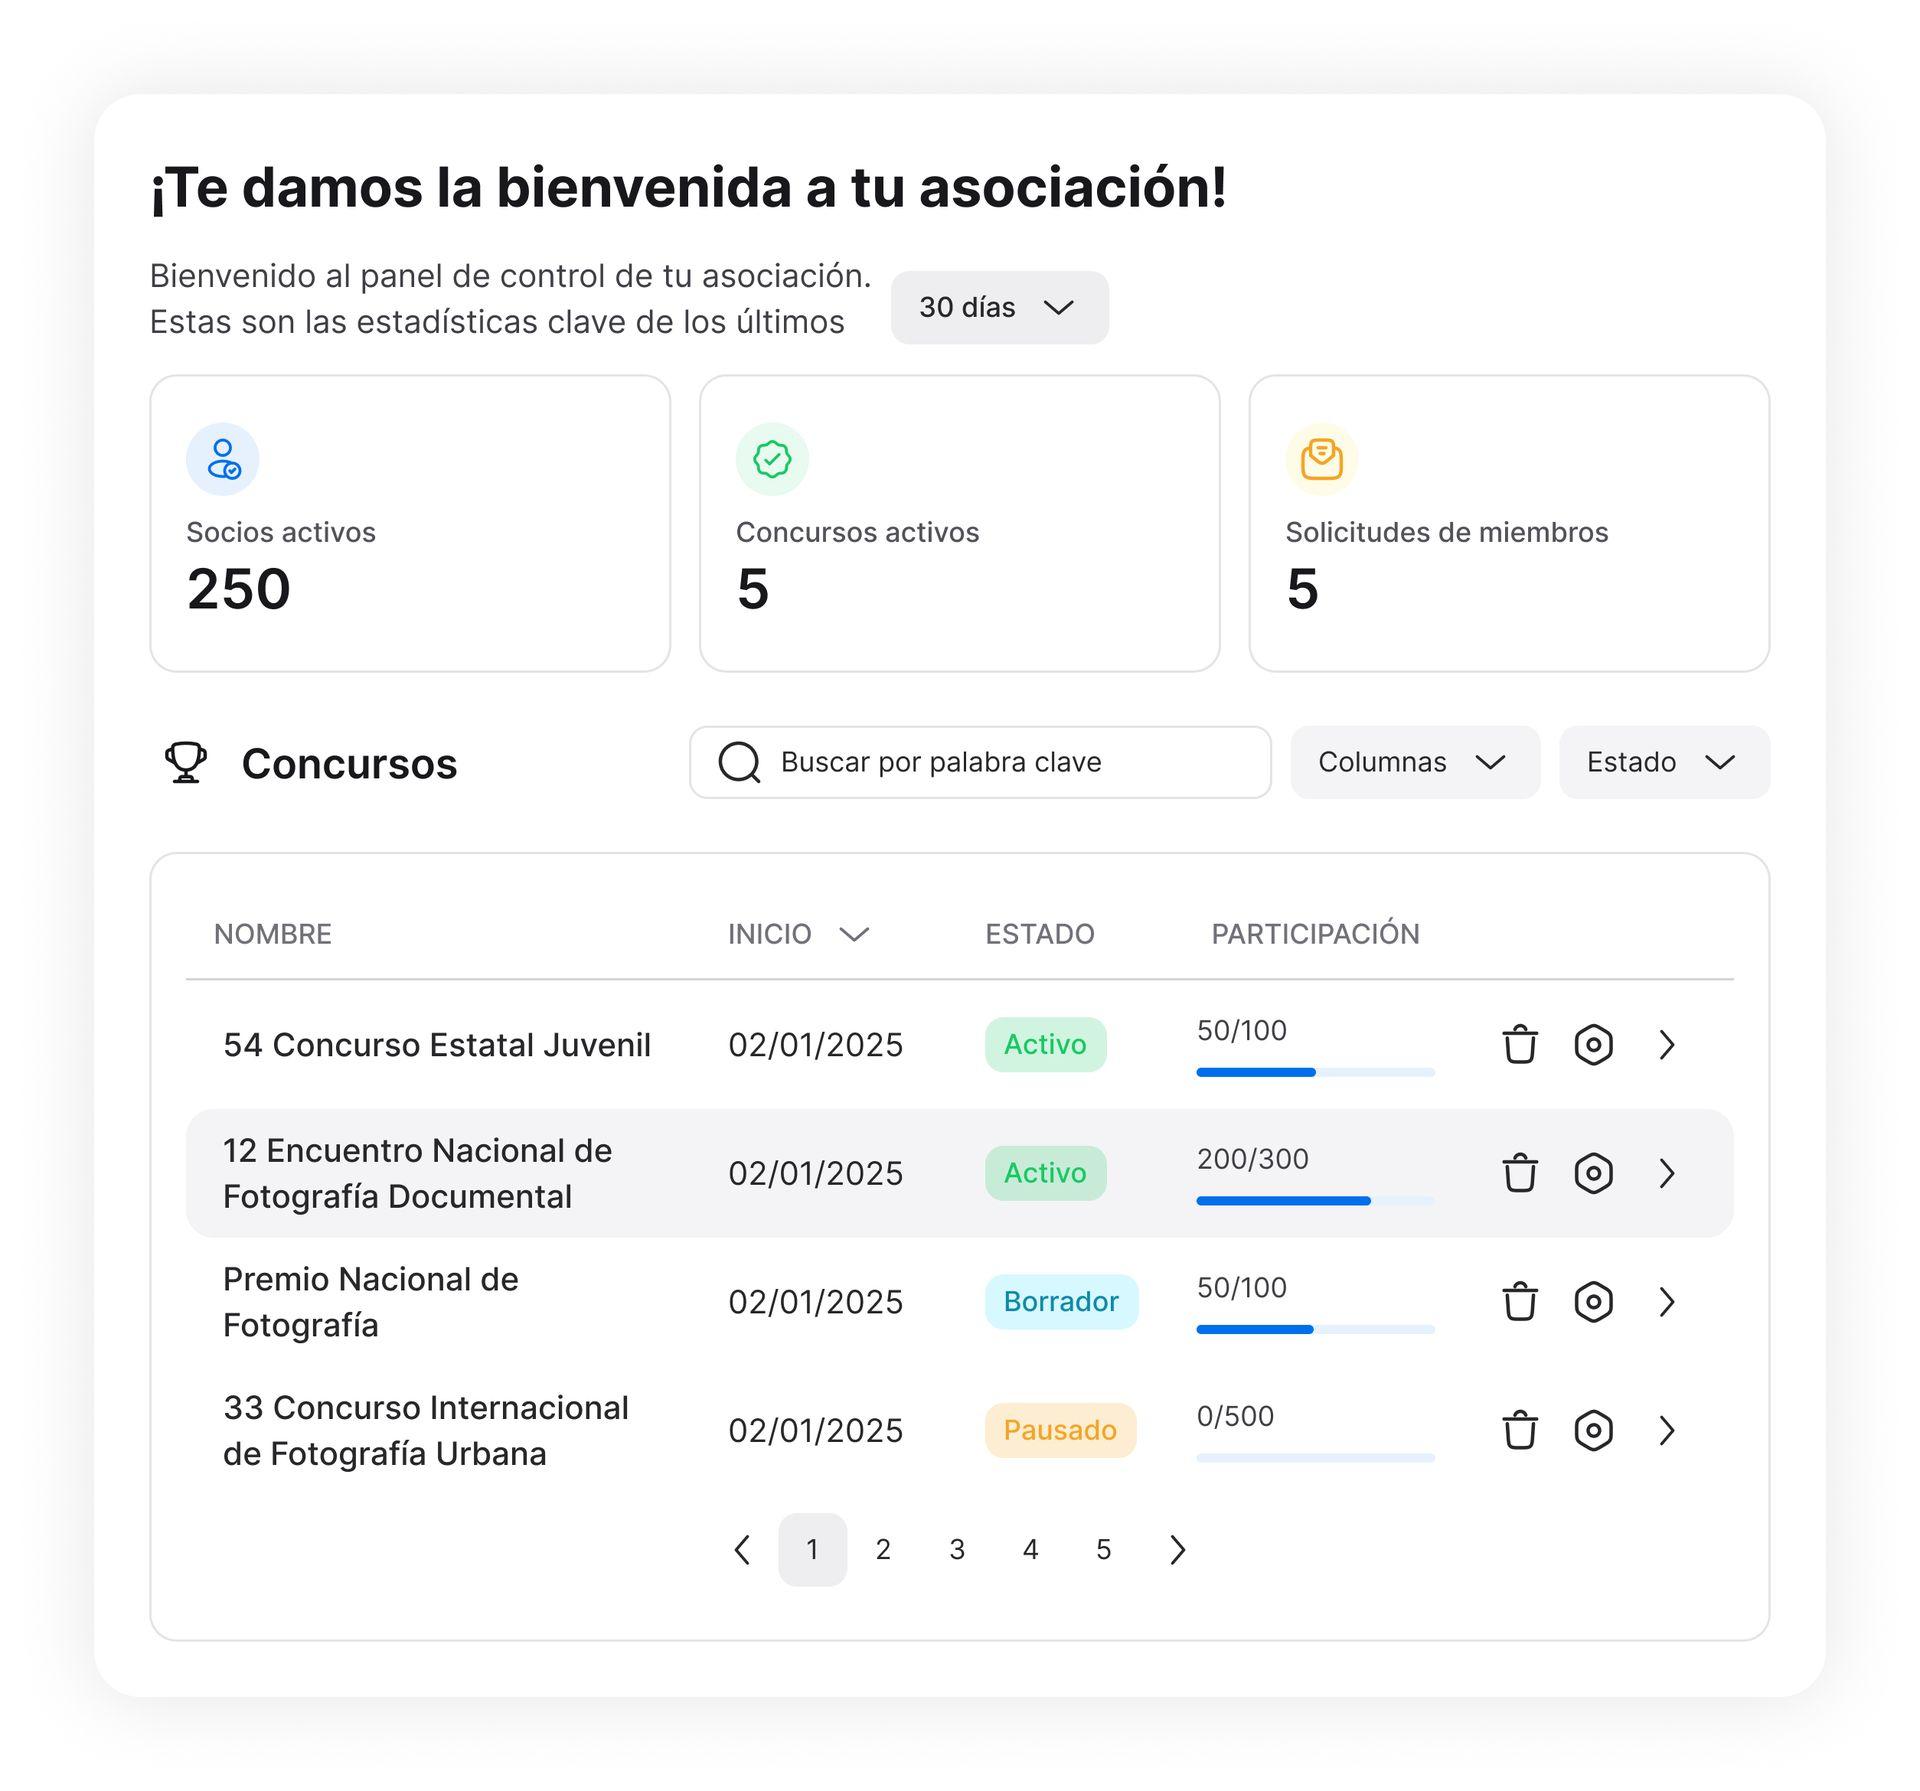The image size is (1920, 1791).
Task: Click the Solicitudes de miembros inbox icon
Action: tap(1321, 459)
